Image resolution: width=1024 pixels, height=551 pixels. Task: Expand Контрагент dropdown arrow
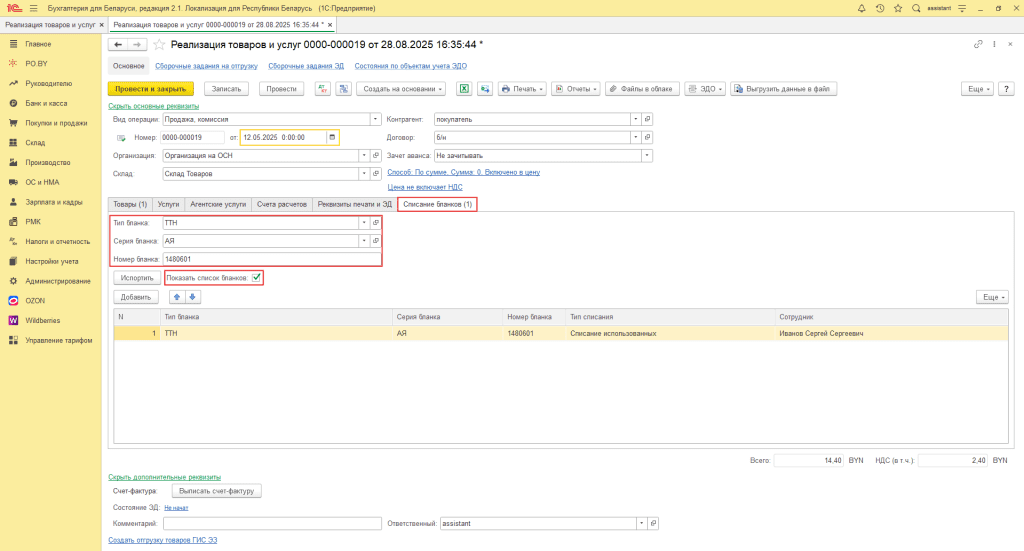coord(635,119)
